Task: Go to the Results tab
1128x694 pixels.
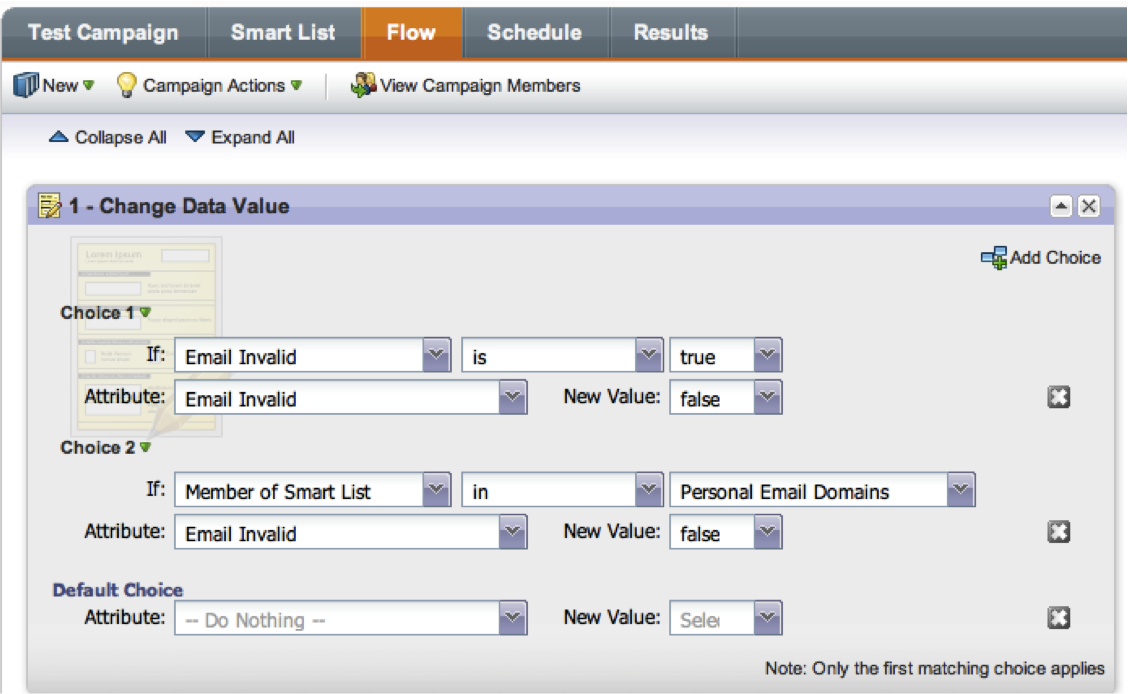Action: click(670, 32)
